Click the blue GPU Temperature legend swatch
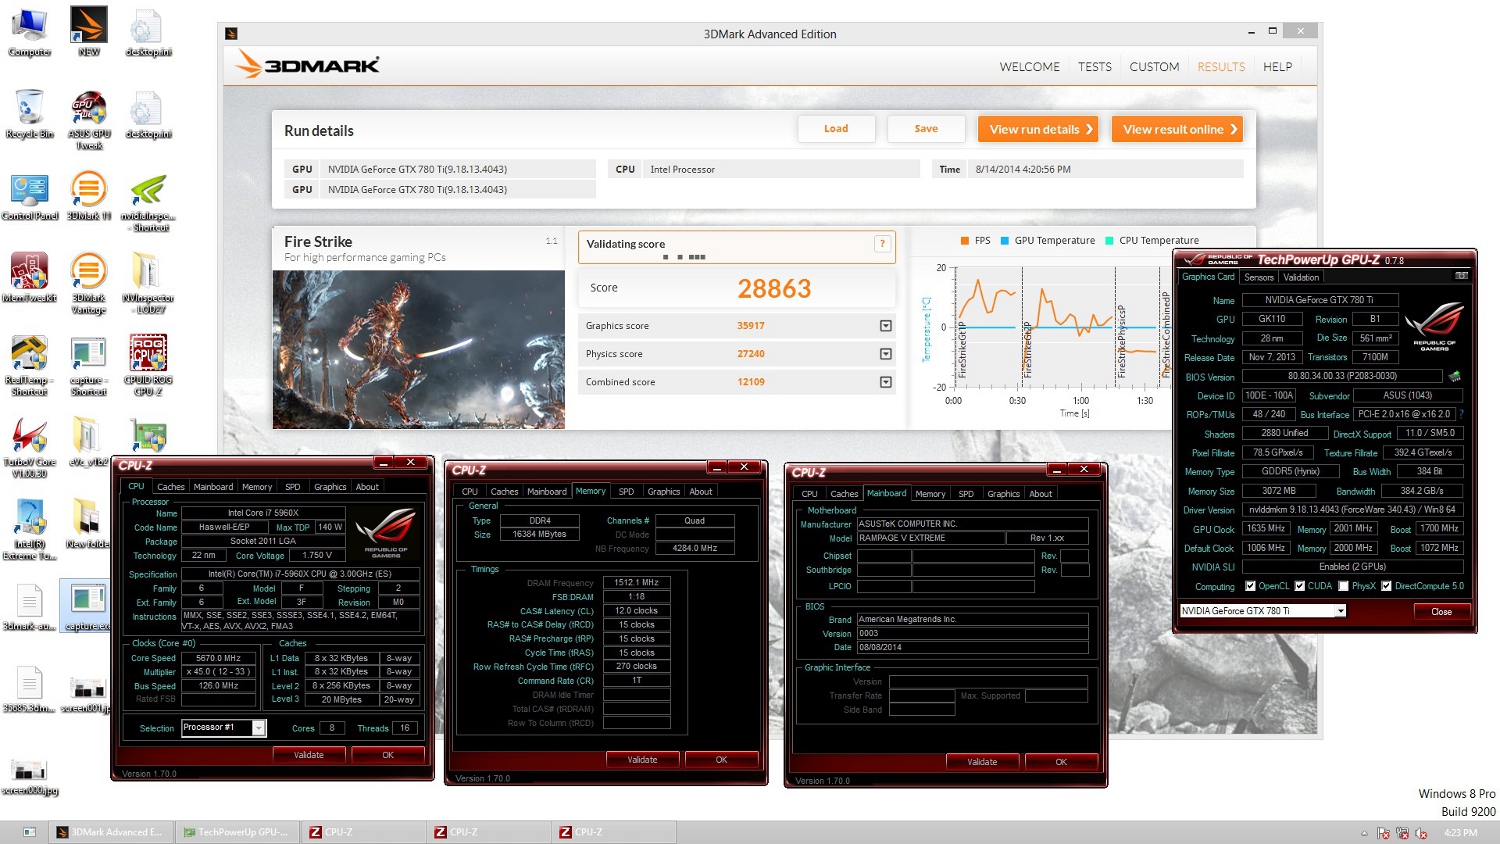 [1004, 241]
